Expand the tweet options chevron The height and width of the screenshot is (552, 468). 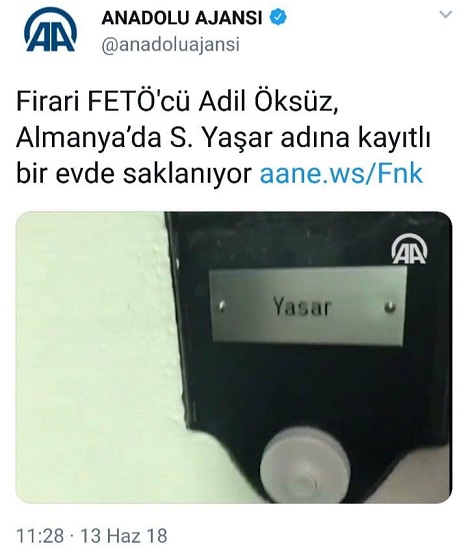pos(446,15)
